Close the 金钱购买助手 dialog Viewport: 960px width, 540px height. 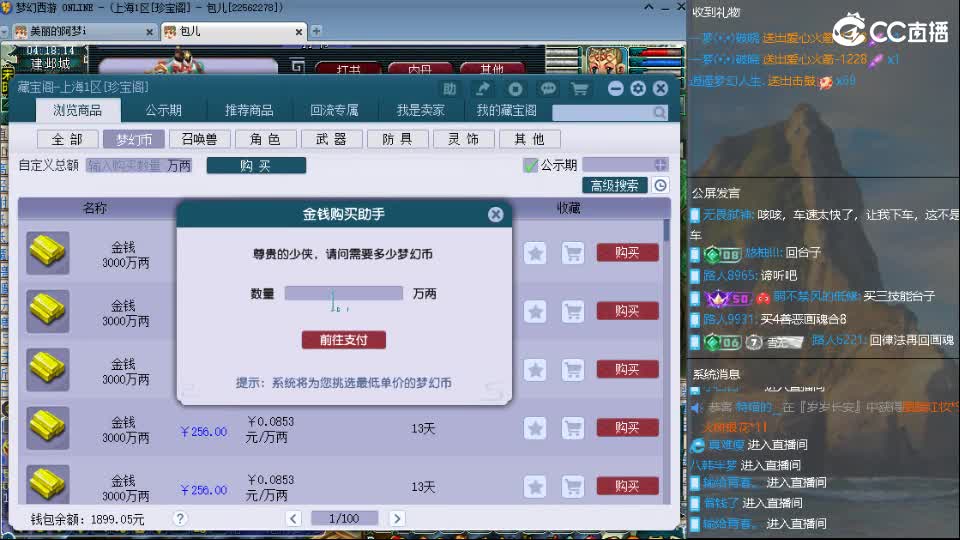[495, 214]
